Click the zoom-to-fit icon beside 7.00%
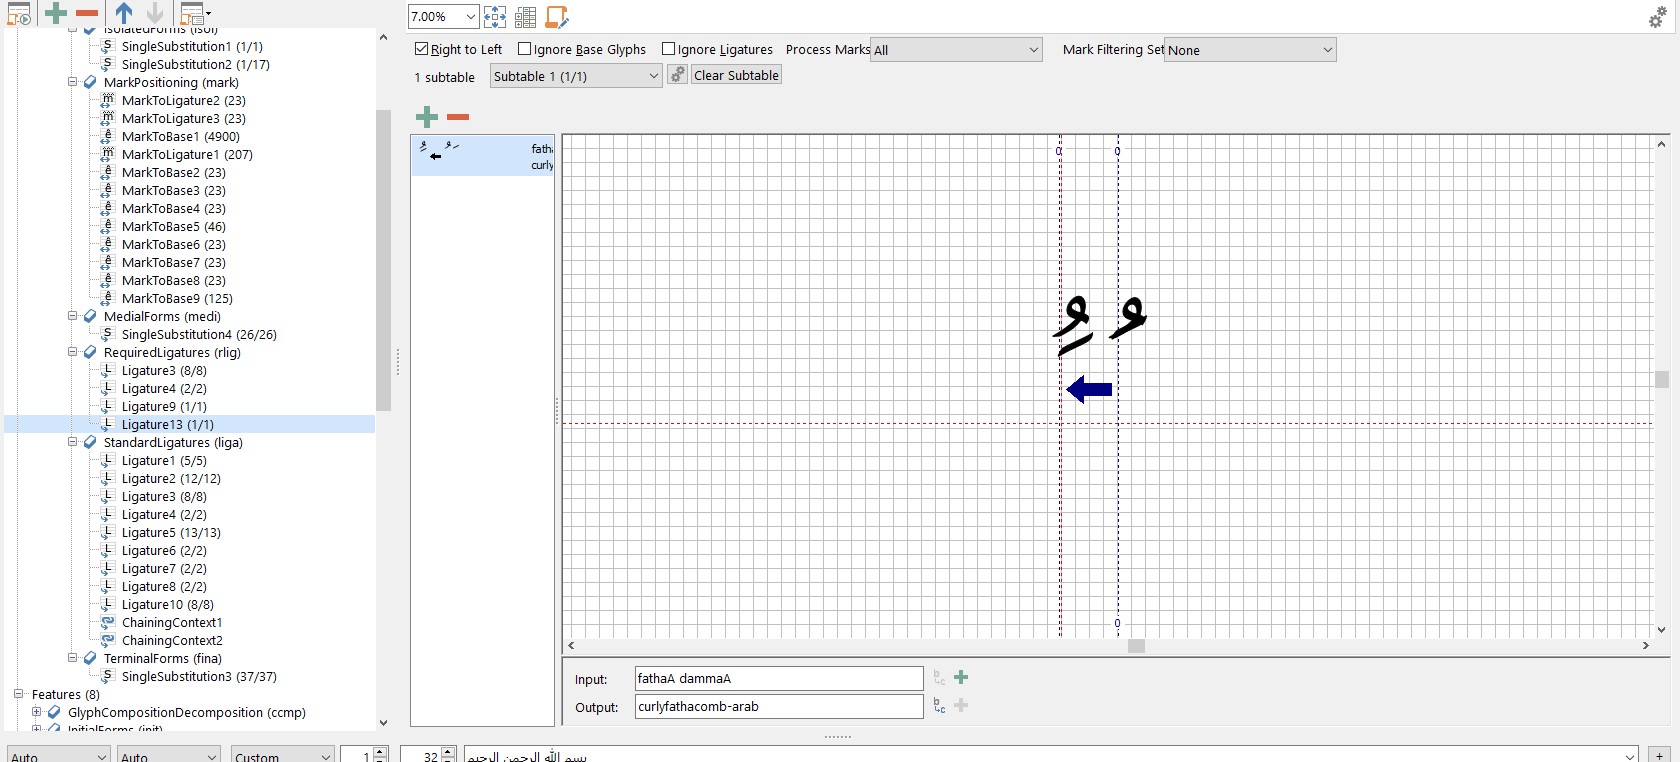 (x=495, y=17)
